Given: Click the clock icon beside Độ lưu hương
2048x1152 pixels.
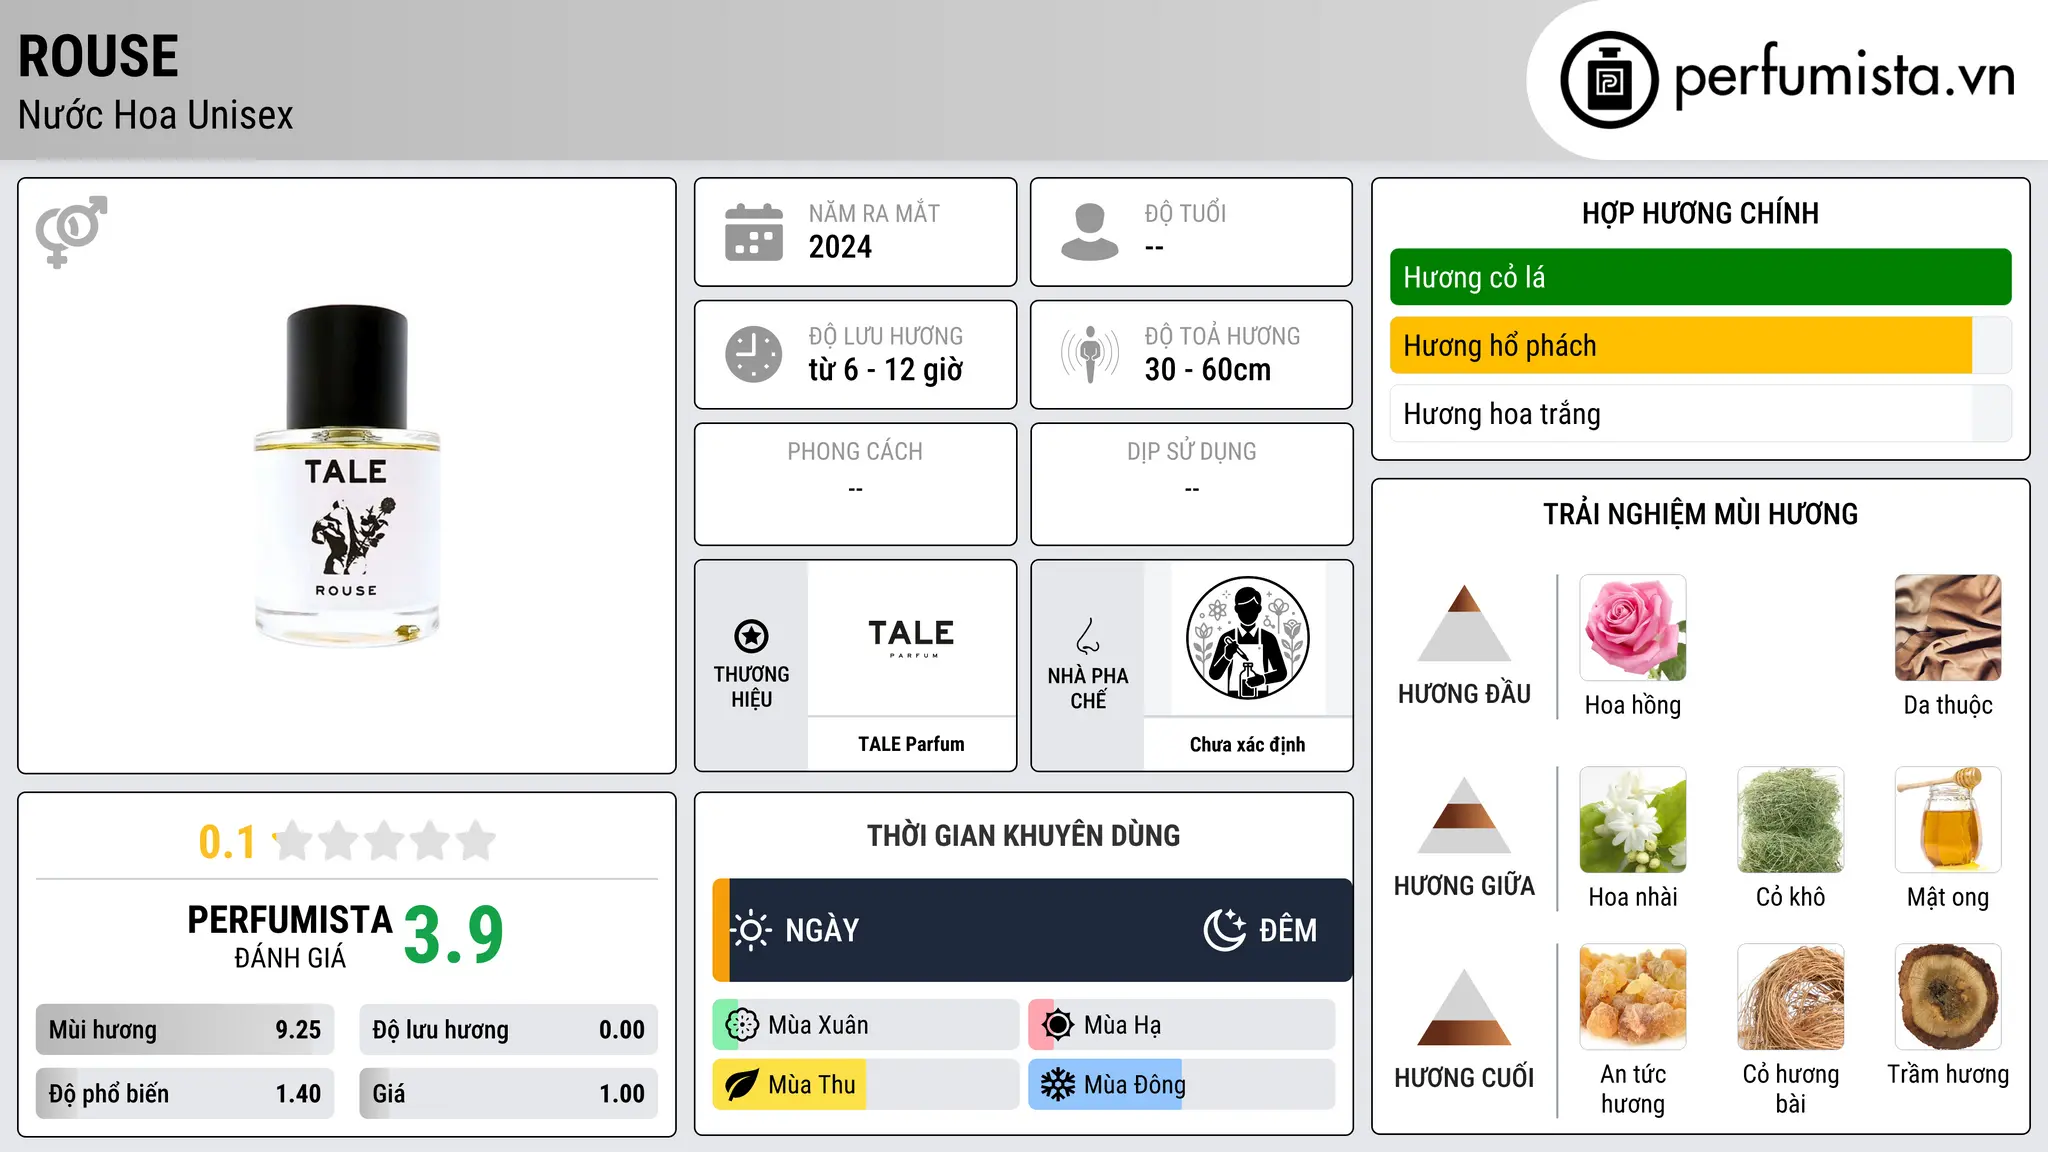Looking at the screenshot, I should [x=754, y=354].
